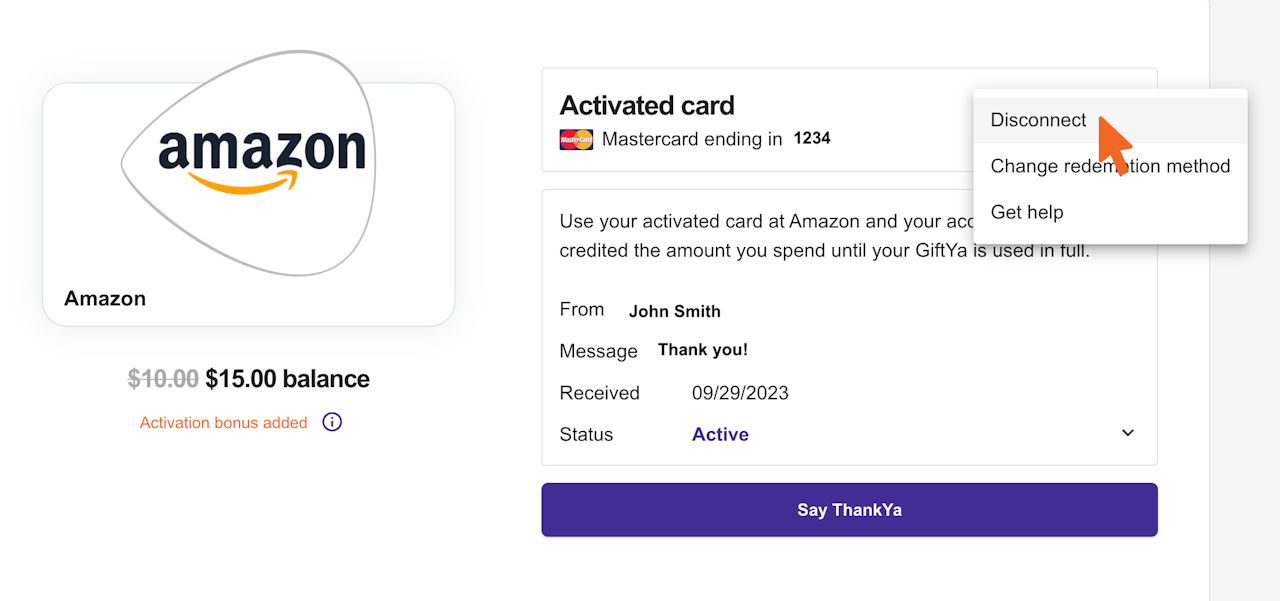Click the activated card usage description
The width and height of the screenshot is (1280, 601).
[760, 236]
